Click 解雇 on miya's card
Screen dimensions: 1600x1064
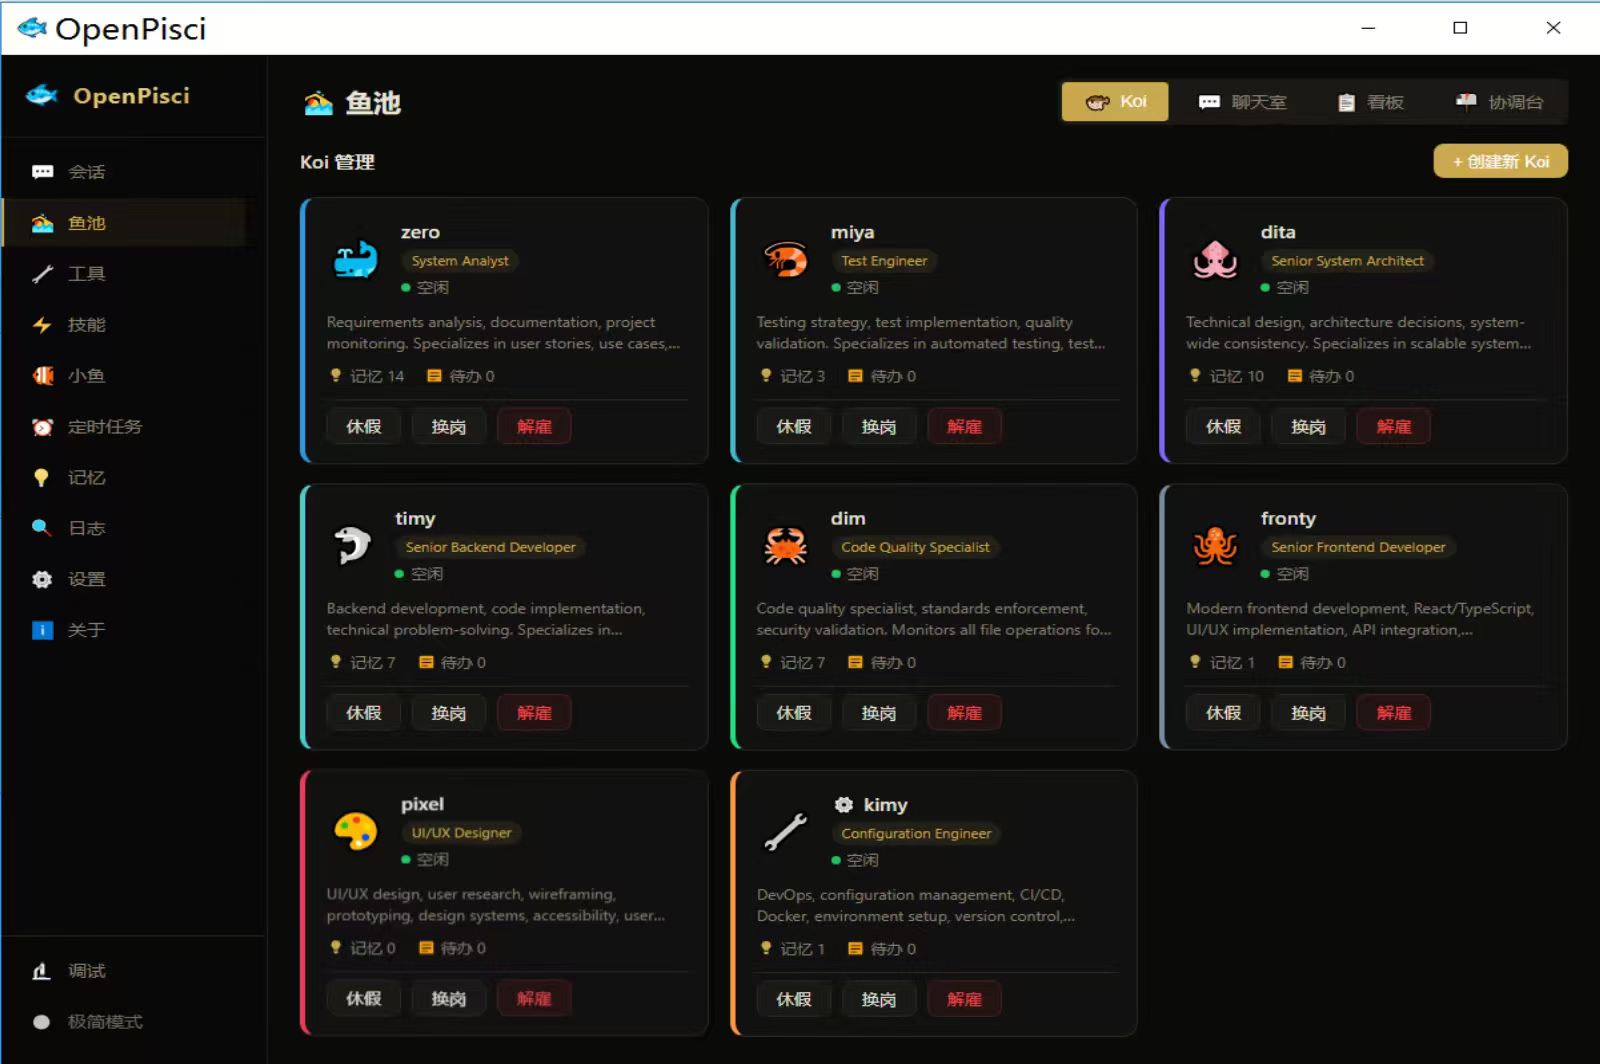(965, 427)
